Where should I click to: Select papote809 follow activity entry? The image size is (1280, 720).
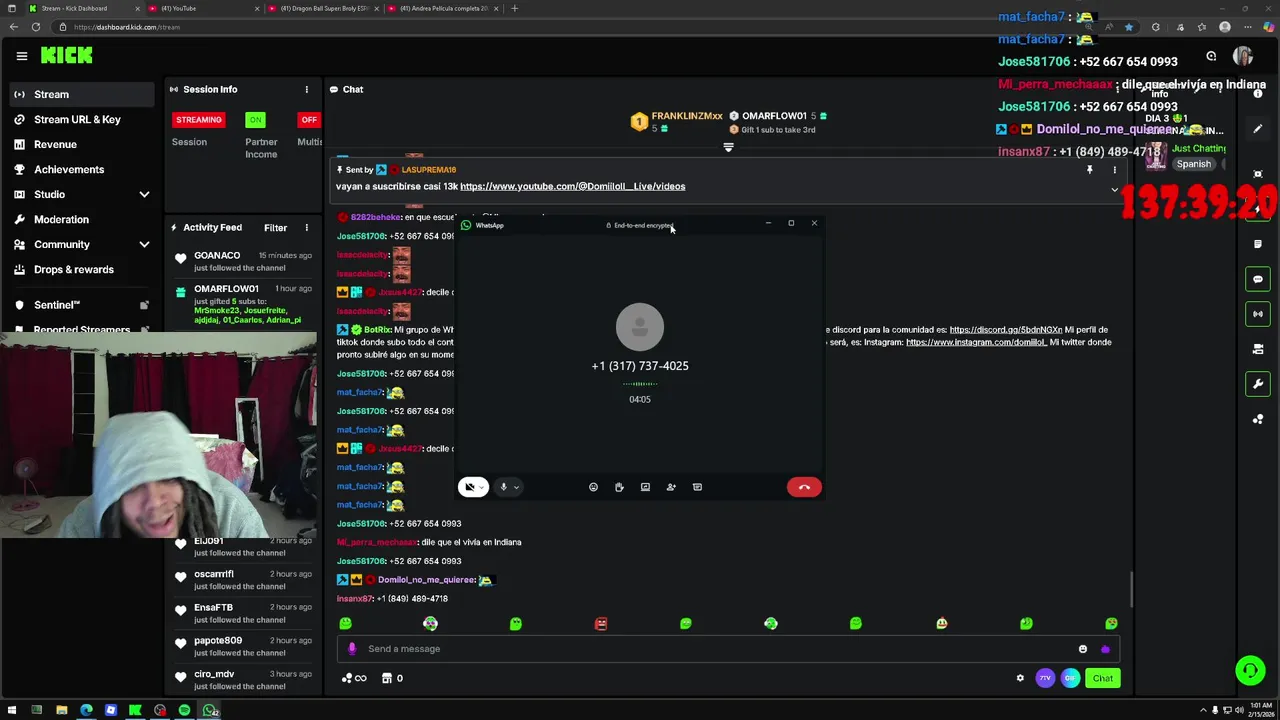point(245,646)
